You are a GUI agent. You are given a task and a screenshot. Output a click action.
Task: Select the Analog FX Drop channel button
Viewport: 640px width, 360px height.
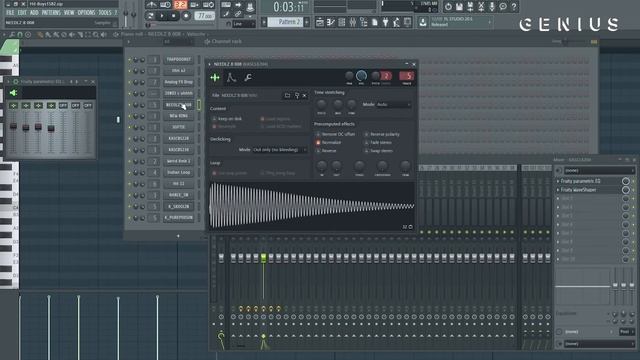click(x=178, y=82)
